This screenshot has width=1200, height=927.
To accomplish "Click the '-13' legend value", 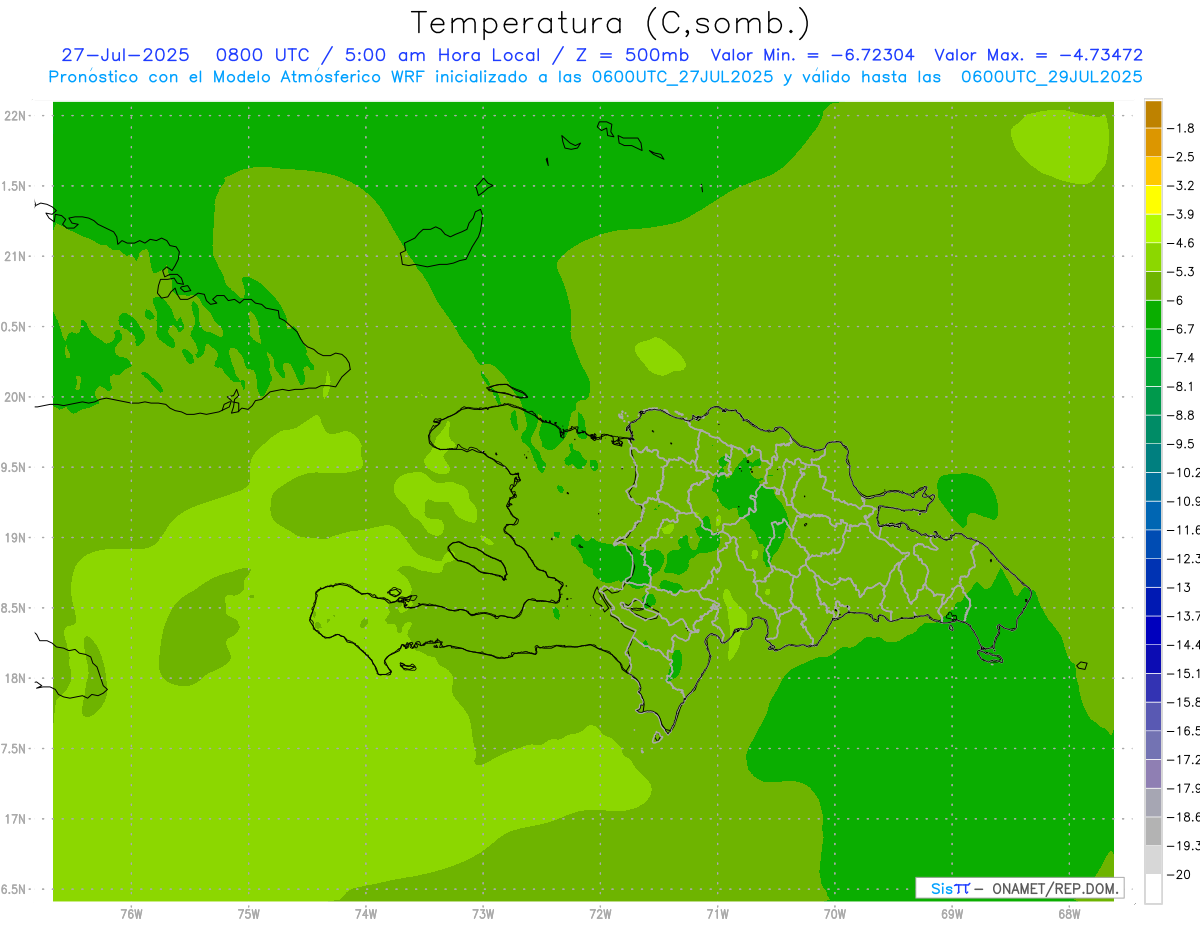I will tap(1179, 588).
